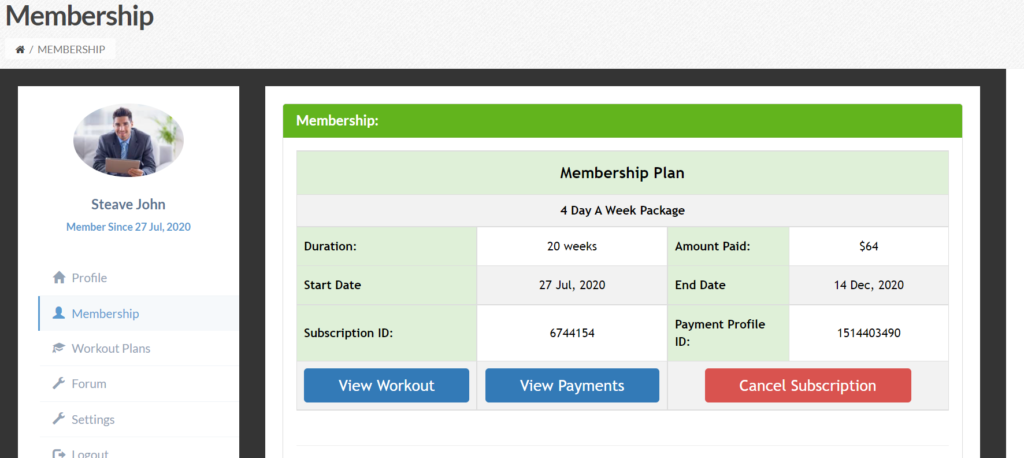The height and width of the screenshot is (458, 1024).
Task: Open View Payments
Action: tap(572, 385)
